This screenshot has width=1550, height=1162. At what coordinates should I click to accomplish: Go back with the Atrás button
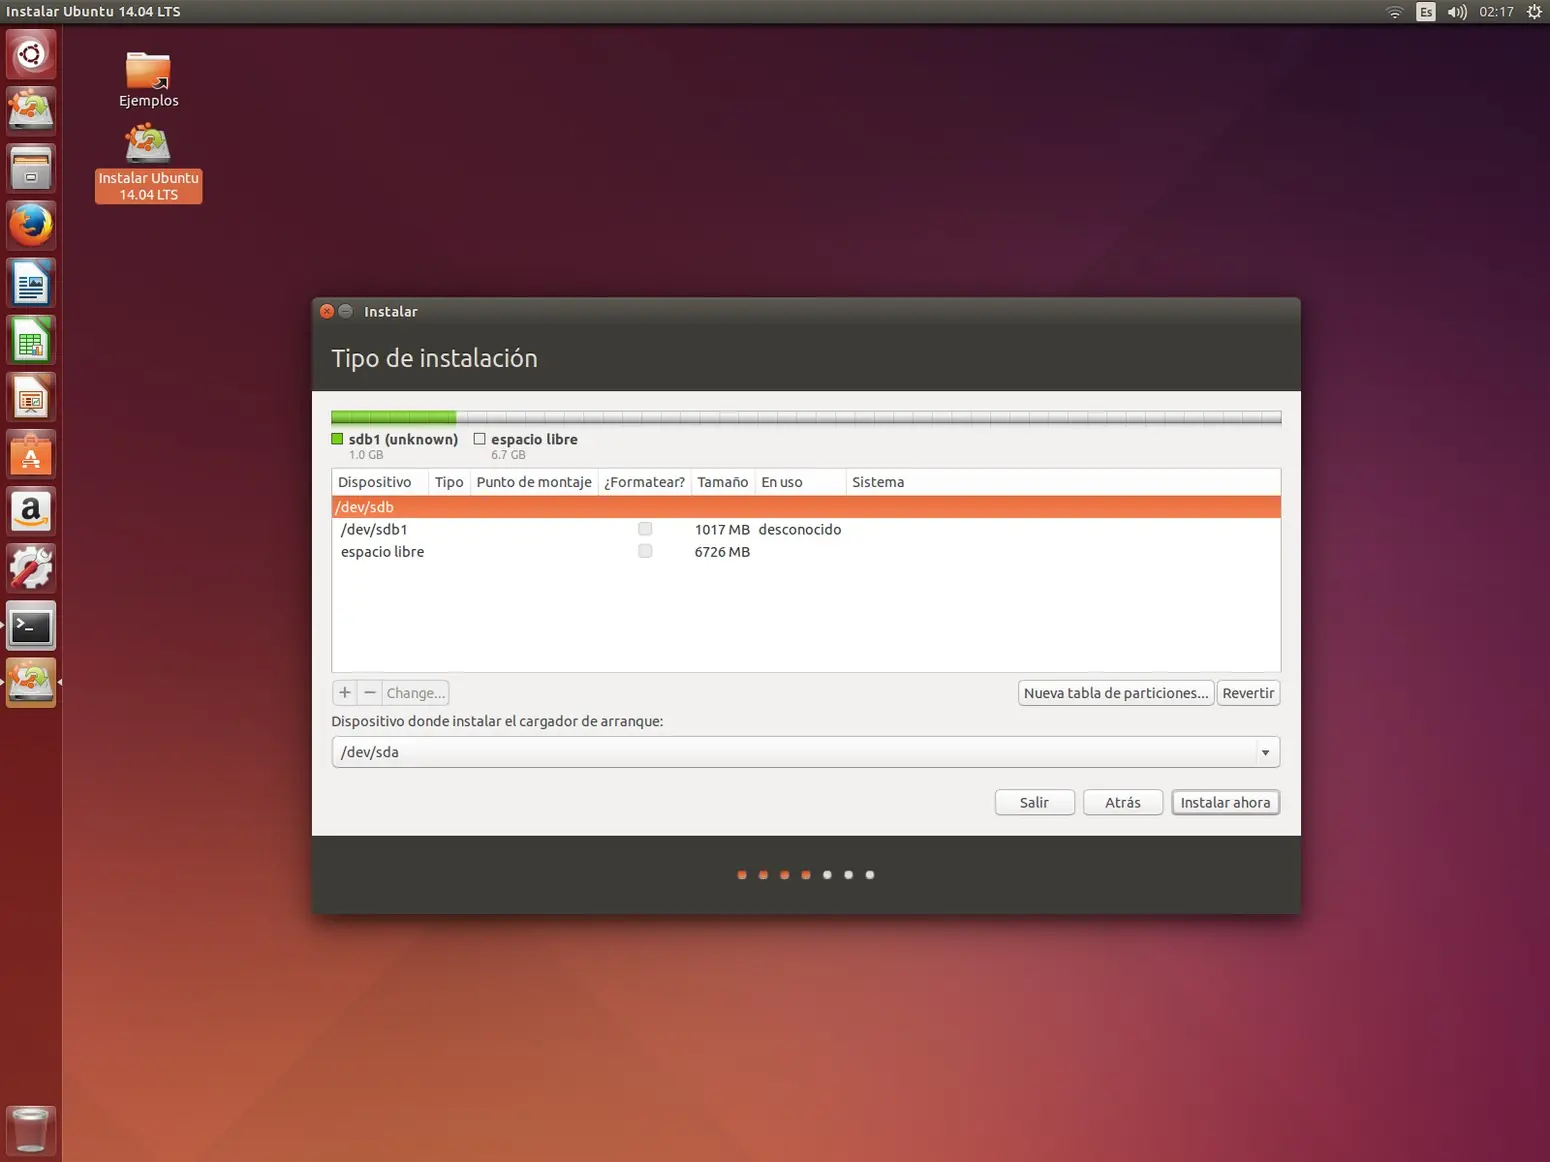1123,803
